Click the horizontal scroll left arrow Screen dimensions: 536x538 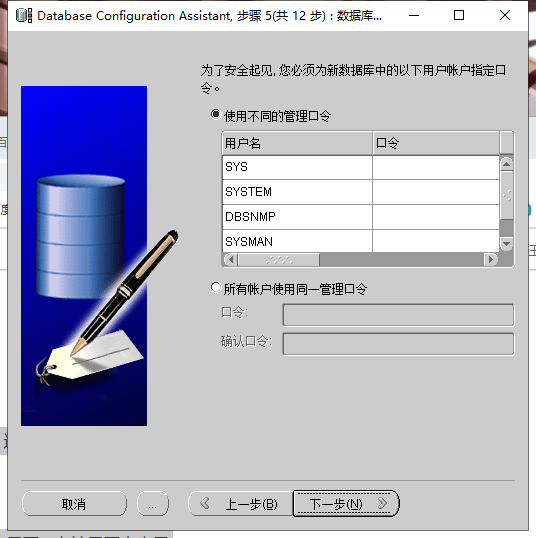point(231,259)
